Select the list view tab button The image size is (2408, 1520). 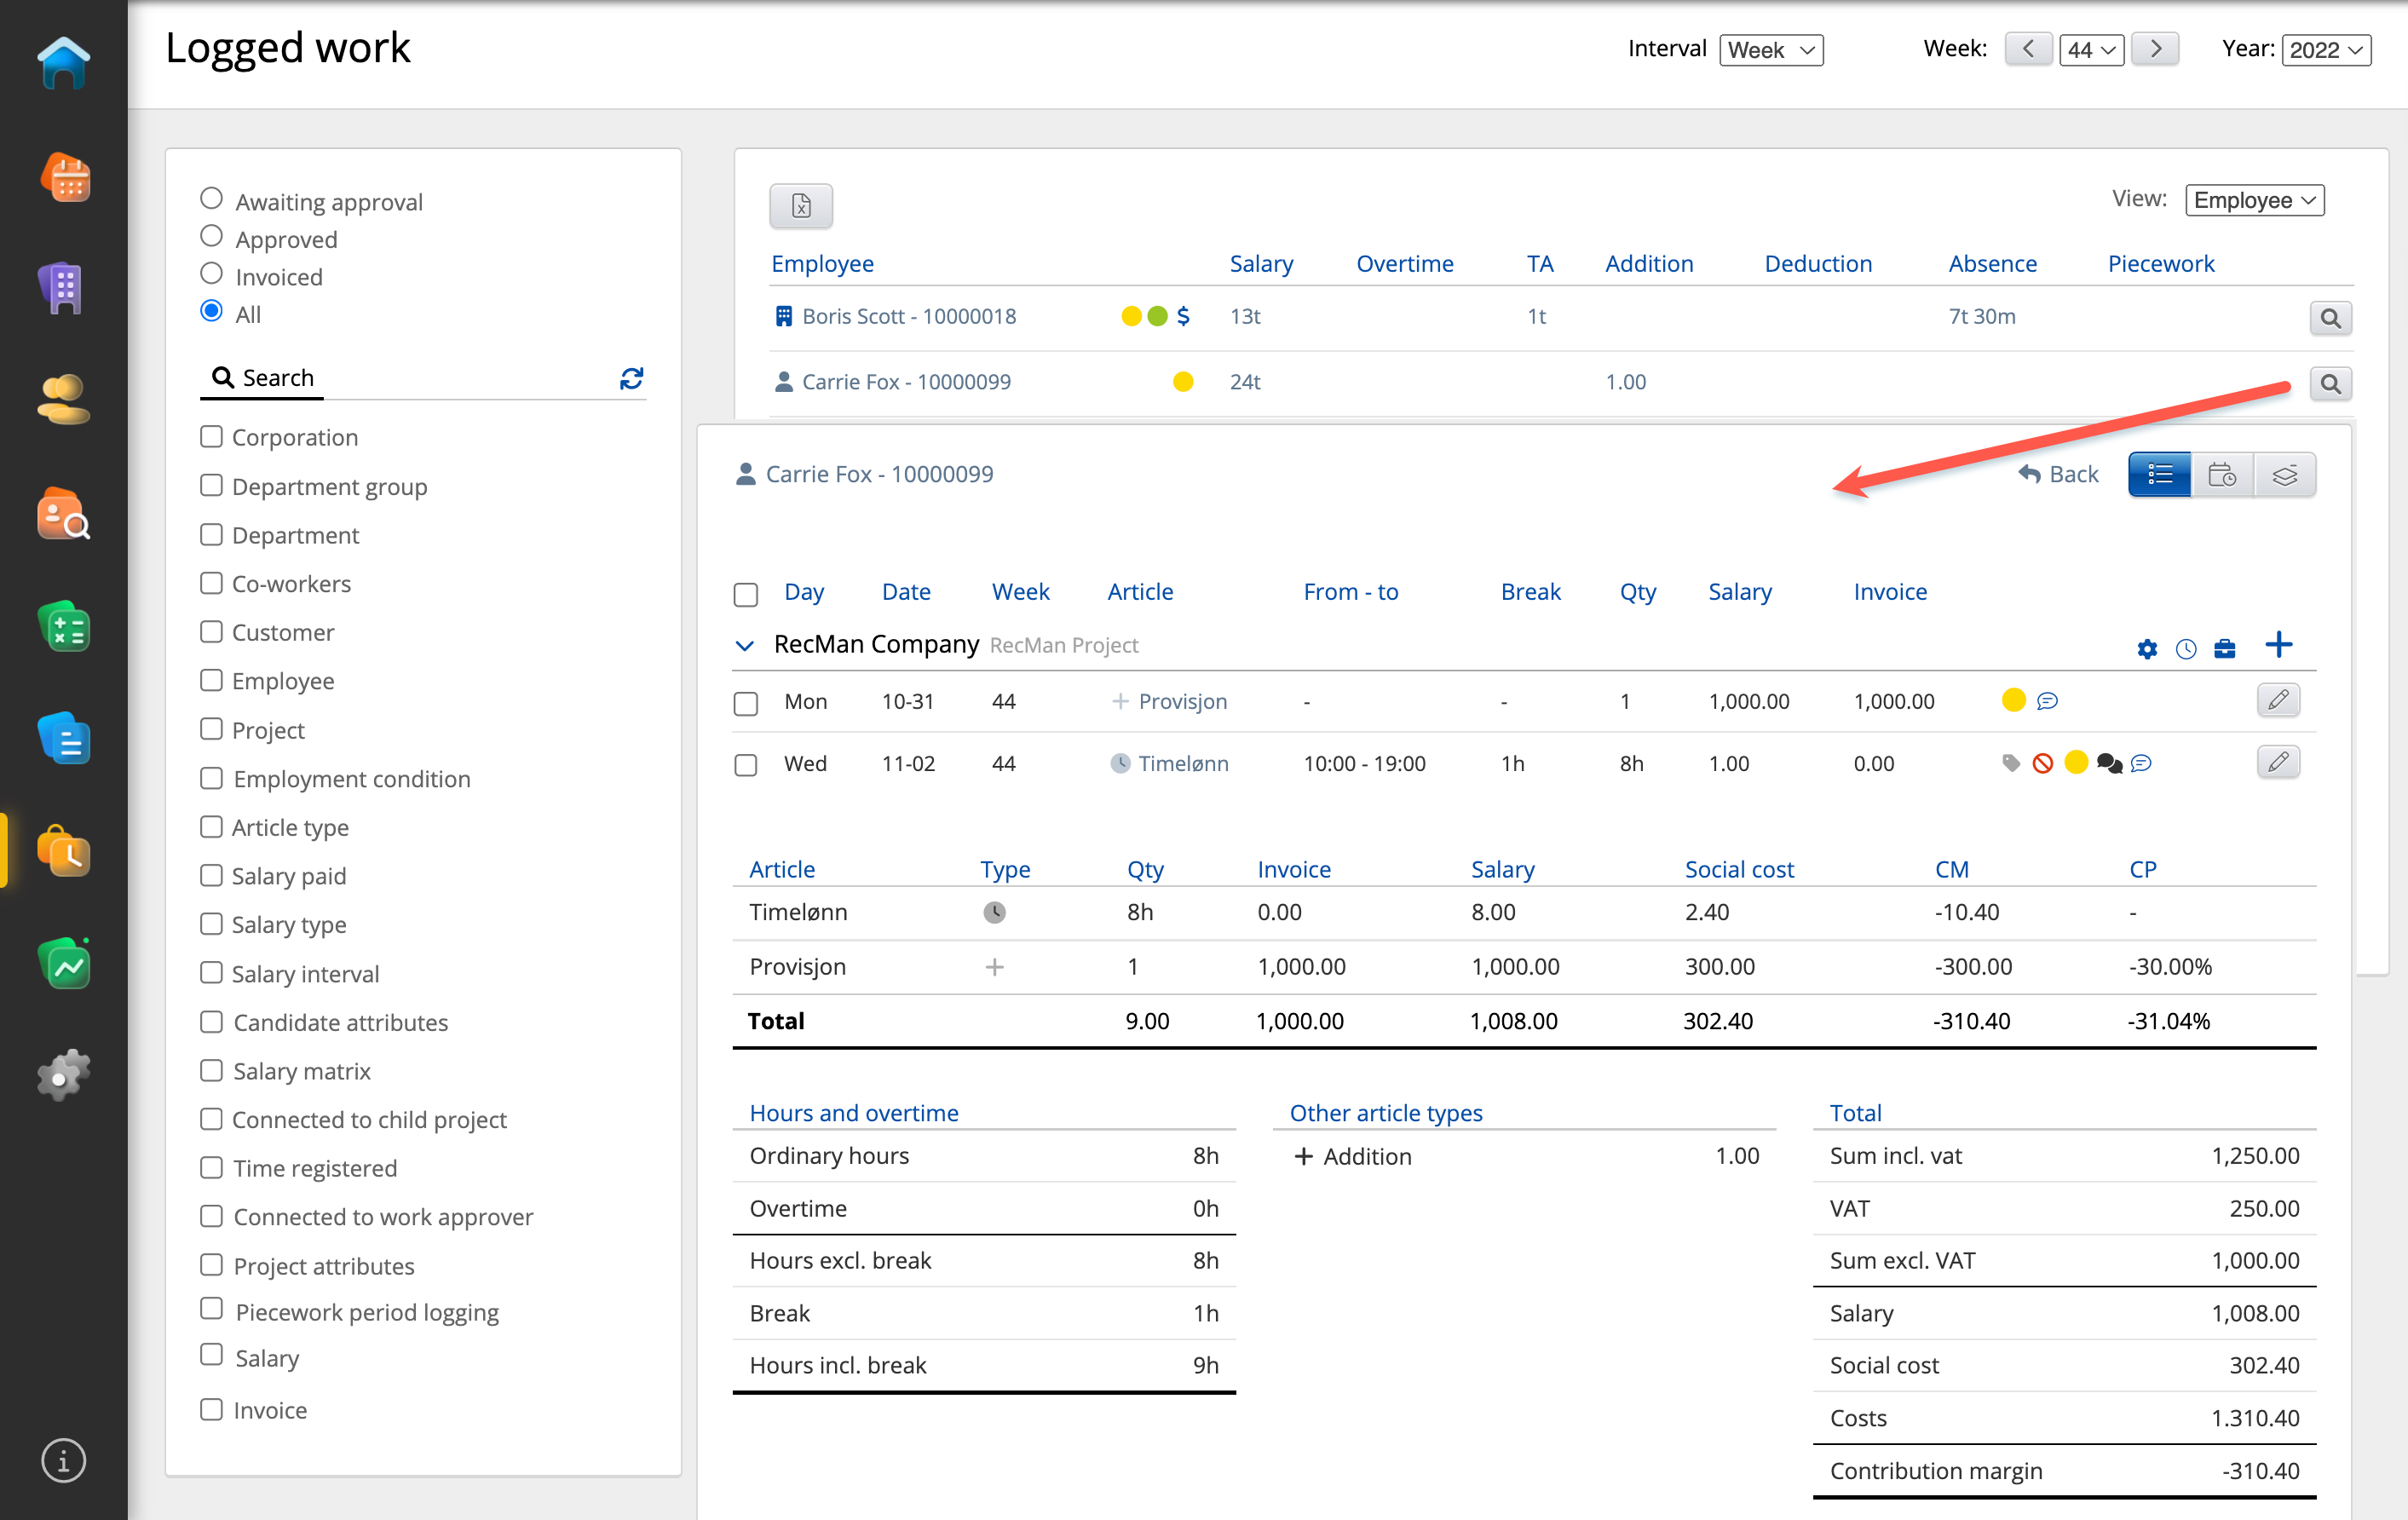pyautogui.click(x=2159, y=474)
